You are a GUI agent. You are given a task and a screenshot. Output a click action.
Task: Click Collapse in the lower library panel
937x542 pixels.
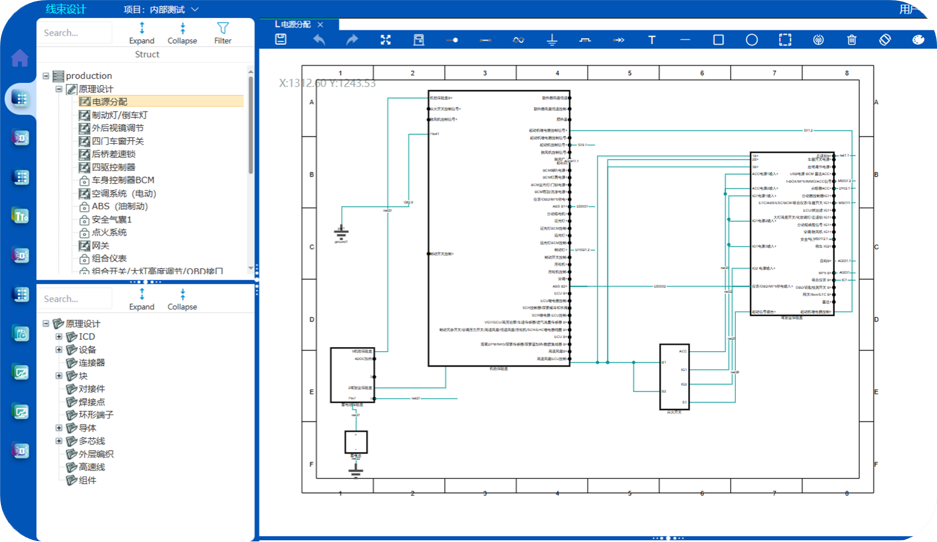click(x=182, y=299)
